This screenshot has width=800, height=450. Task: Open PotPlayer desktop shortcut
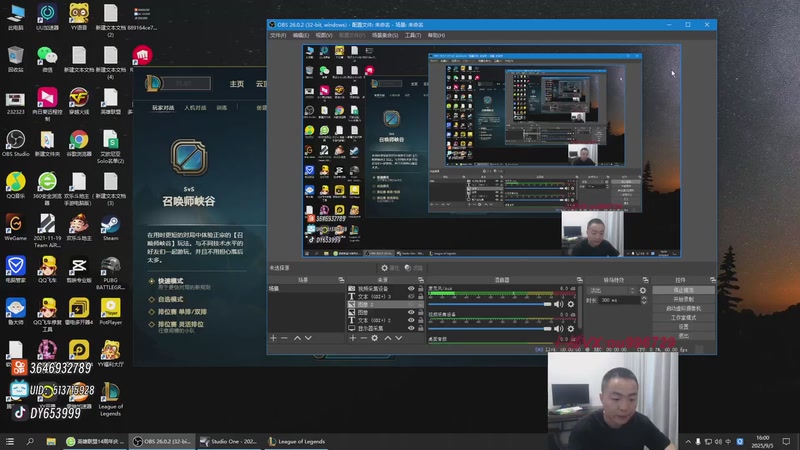click(x=110, y=312)
